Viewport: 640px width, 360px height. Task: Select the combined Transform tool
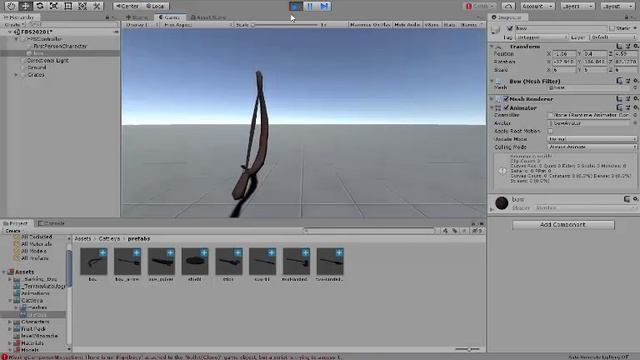click(x=82, y=6)
